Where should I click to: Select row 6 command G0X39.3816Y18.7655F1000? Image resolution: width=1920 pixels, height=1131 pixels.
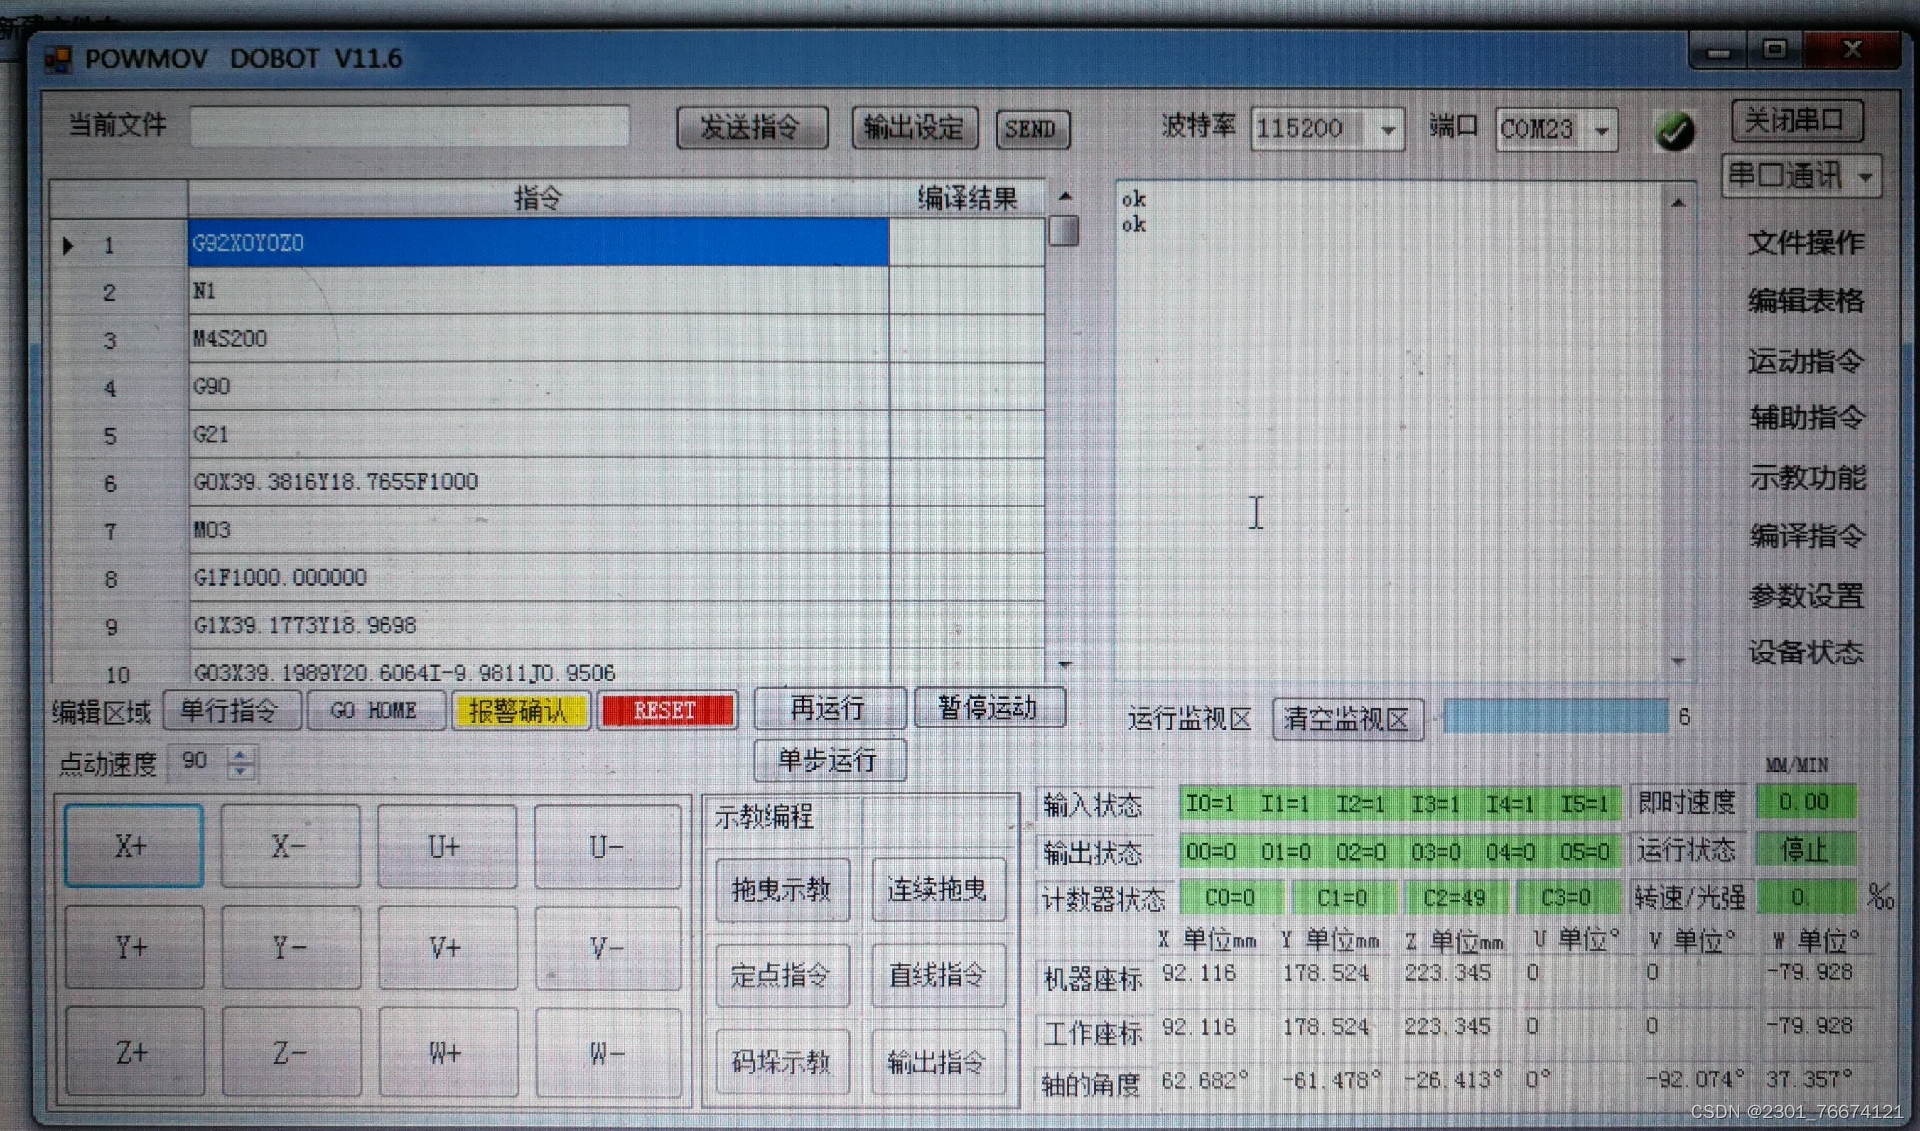coord(538,482)
